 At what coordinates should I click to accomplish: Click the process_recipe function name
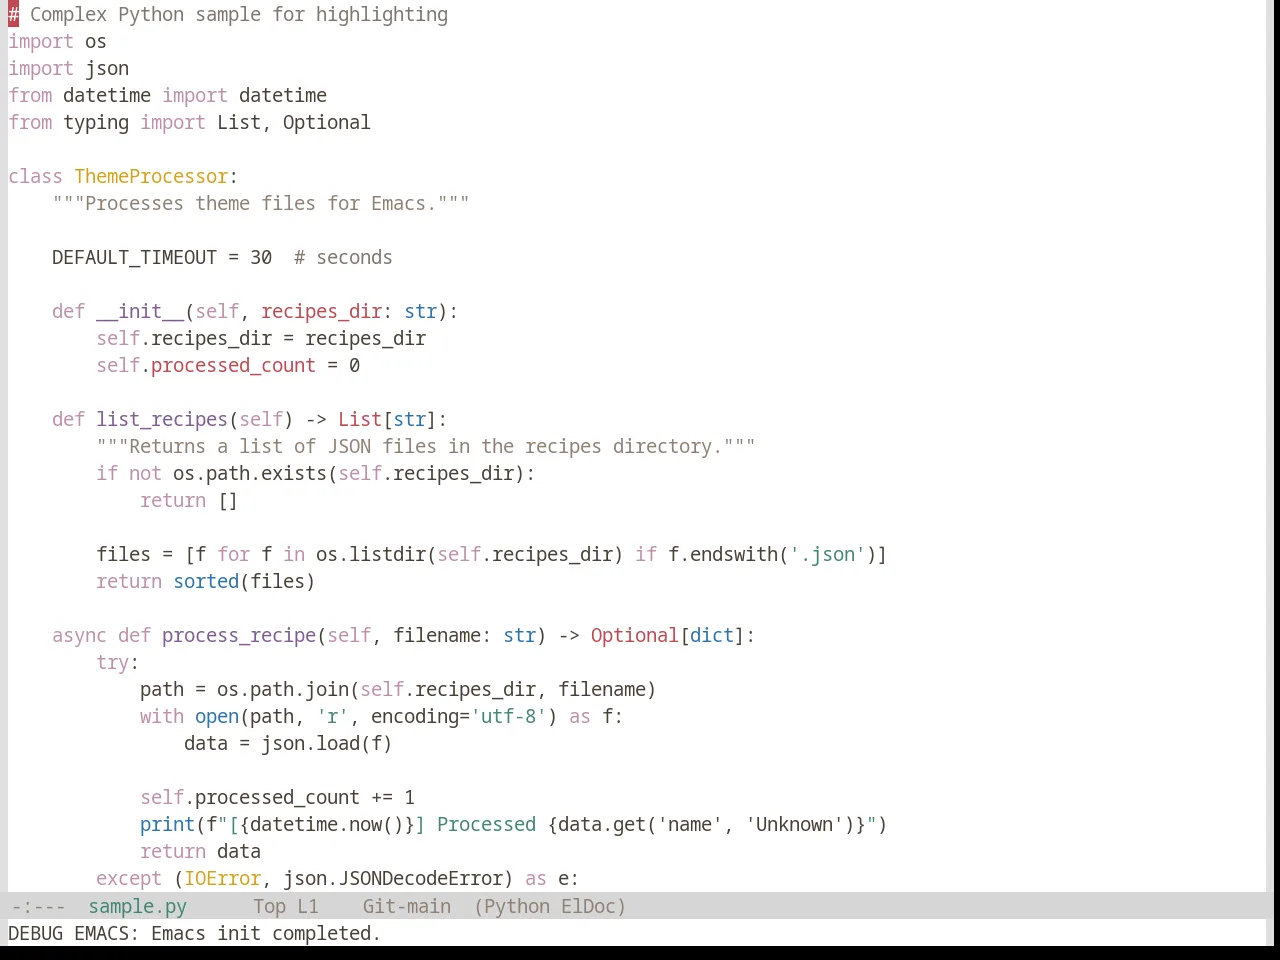tap(239, 636)
